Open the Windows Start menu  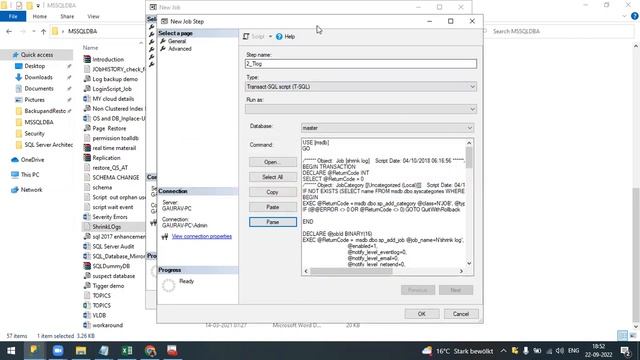pyautogui.click(x=11, y=351)
